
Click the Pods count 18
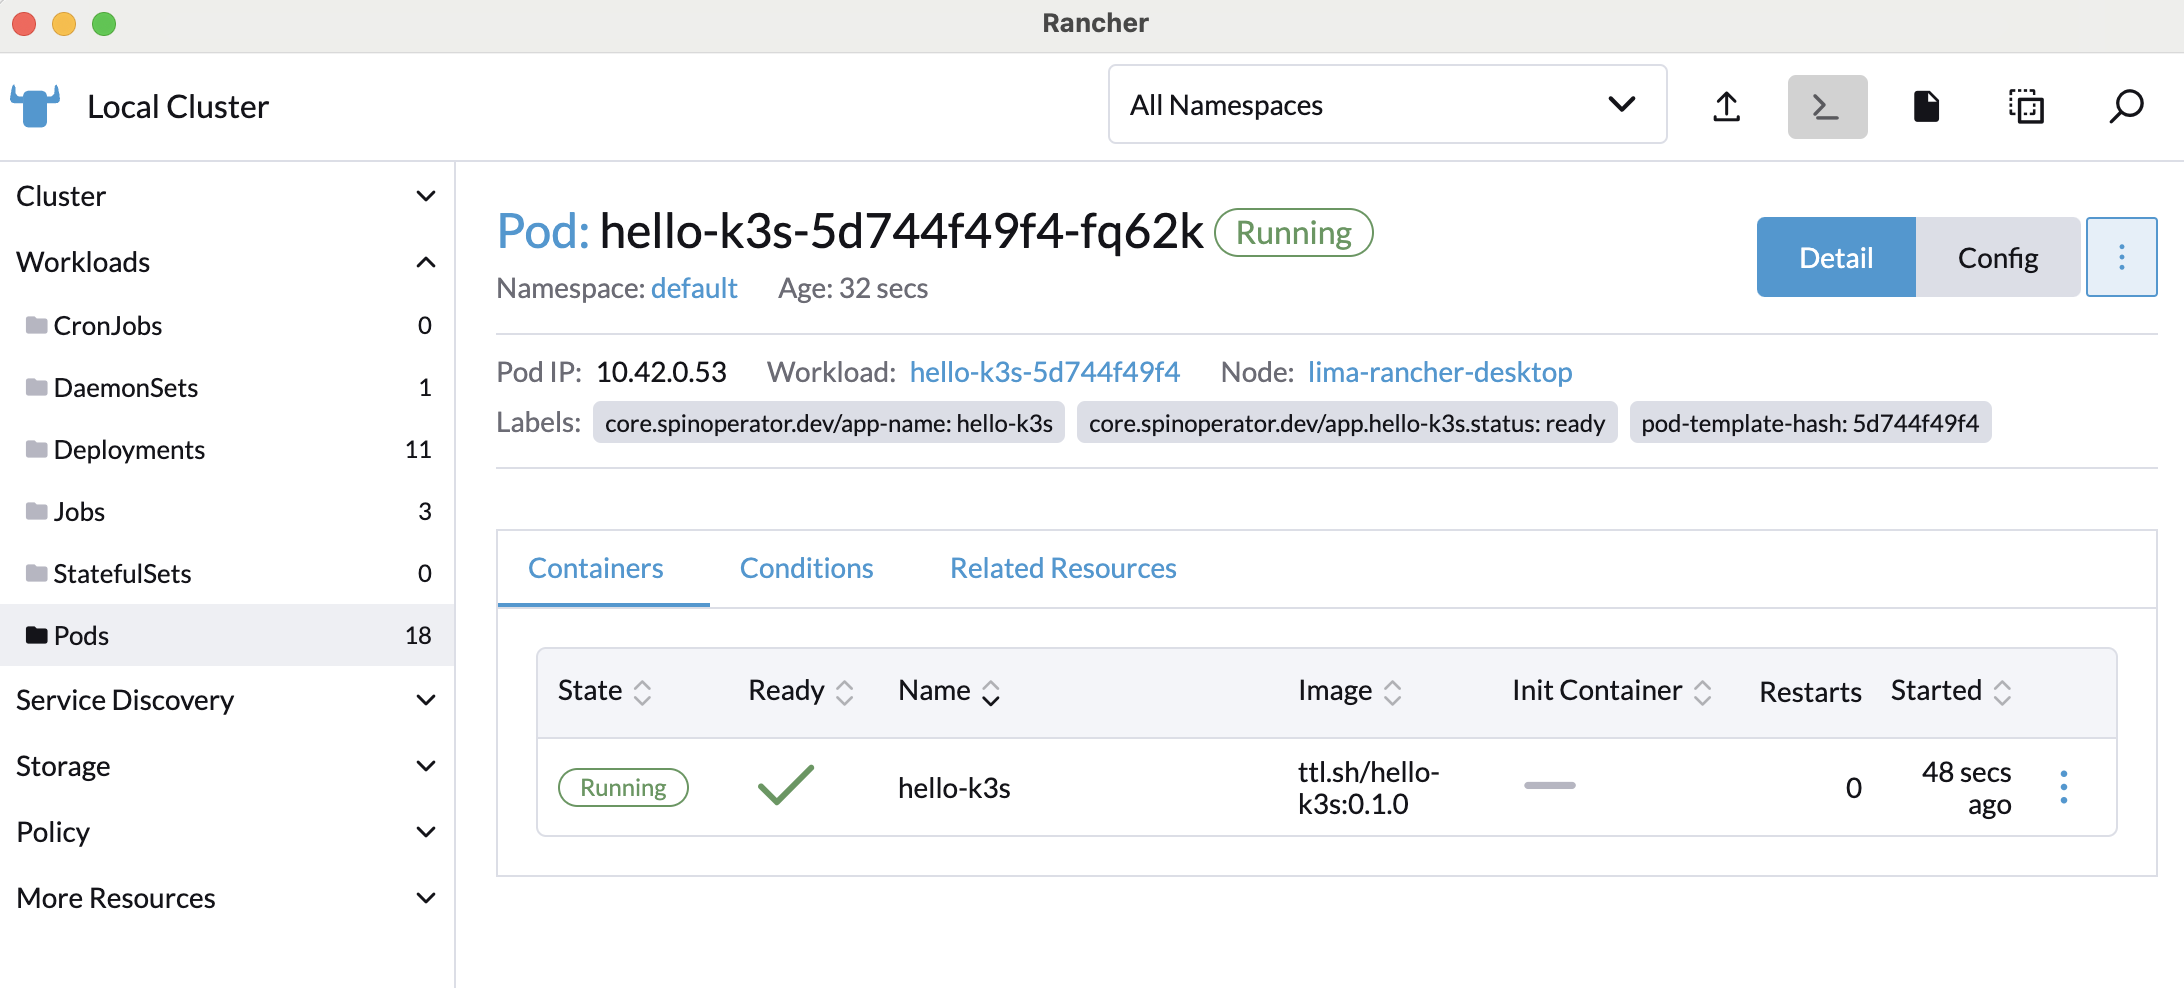[418, 635]
